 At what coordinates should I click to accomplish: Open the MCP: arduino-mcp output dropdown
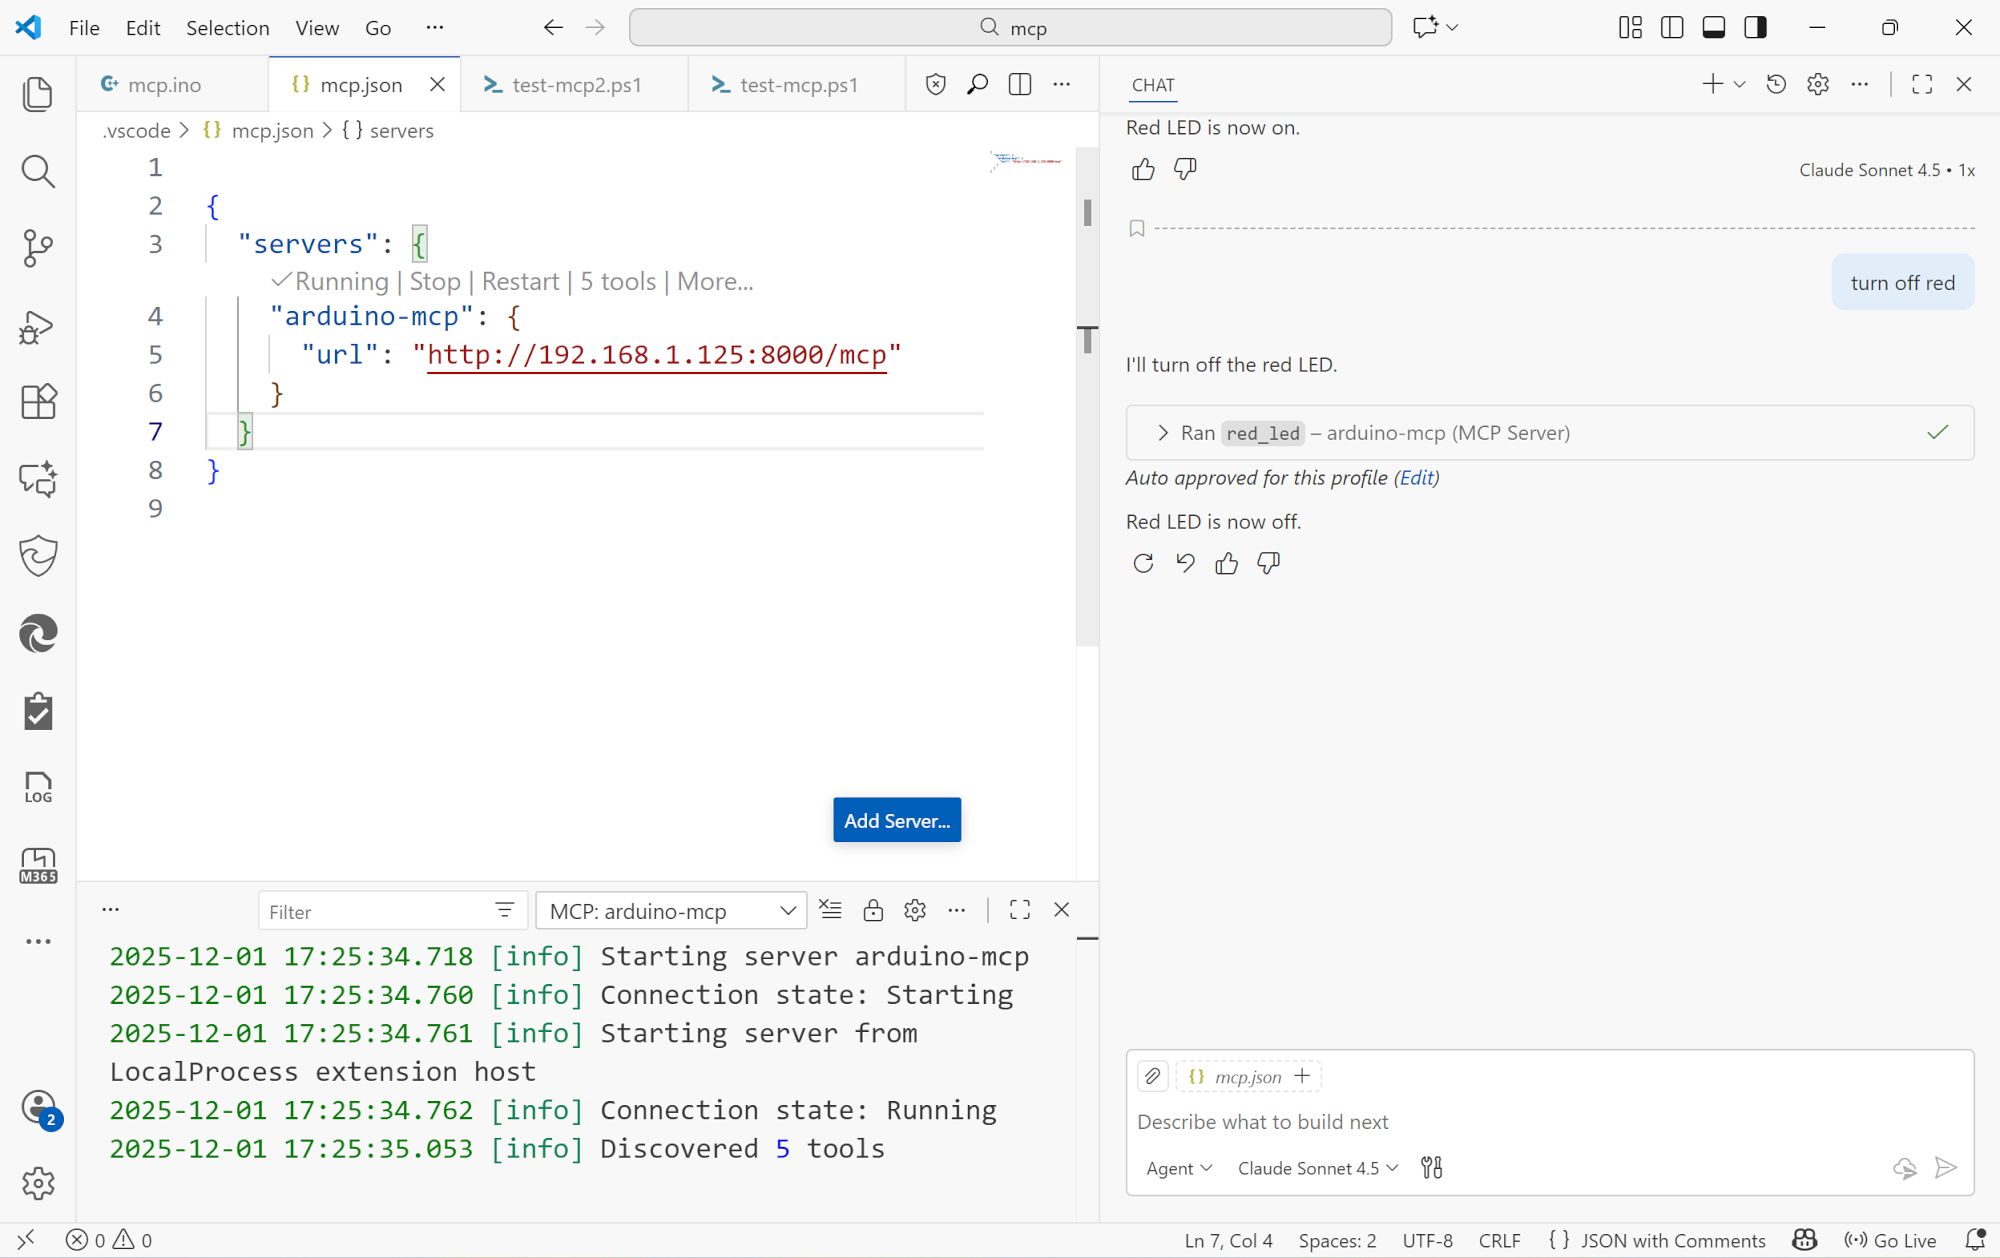(x=671, y=911)
